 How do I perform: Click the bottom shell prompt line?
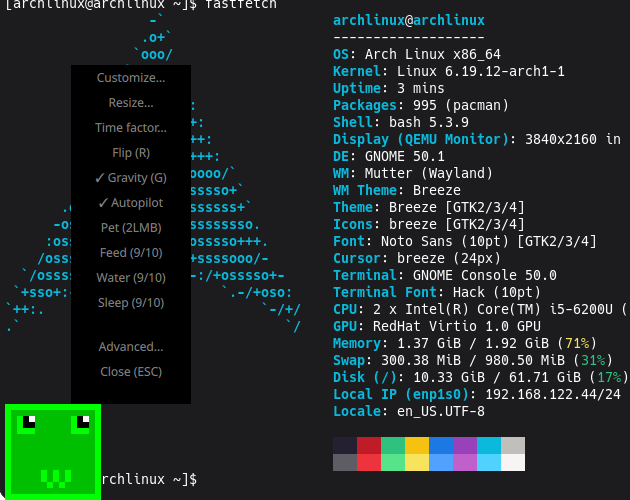[x=149, y=479]
